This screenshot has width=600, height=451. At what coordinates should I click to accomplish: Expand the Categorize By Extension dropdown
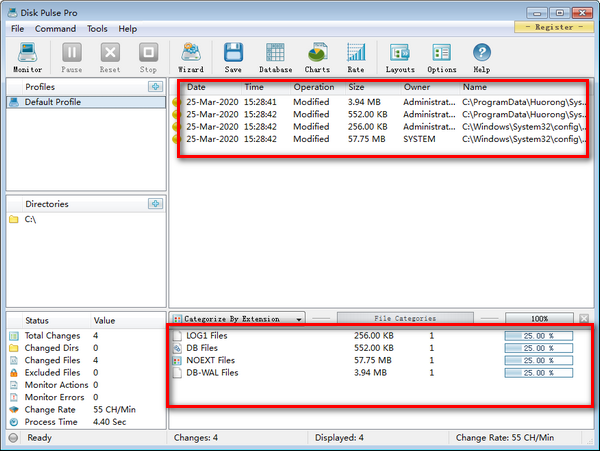pos(245,319)
